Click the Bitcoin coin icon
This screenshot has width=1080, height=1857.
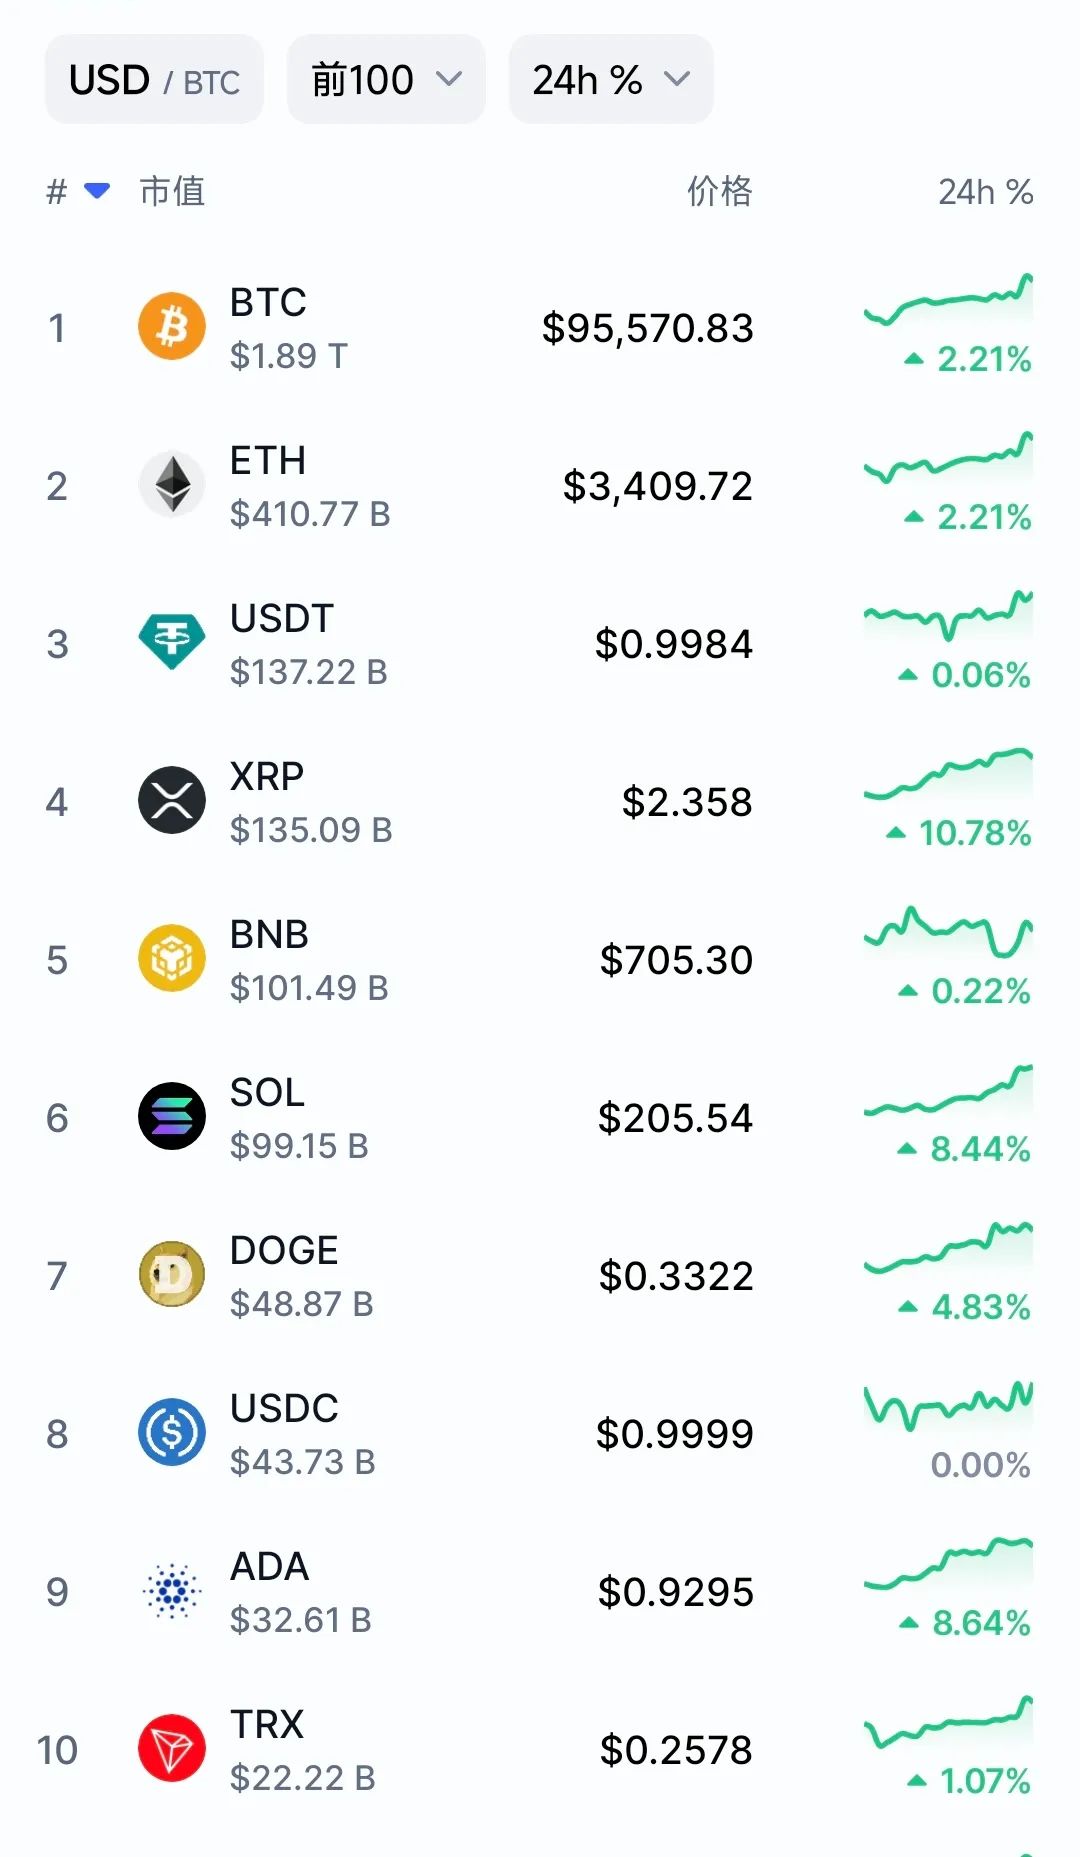tap(172, 327)
